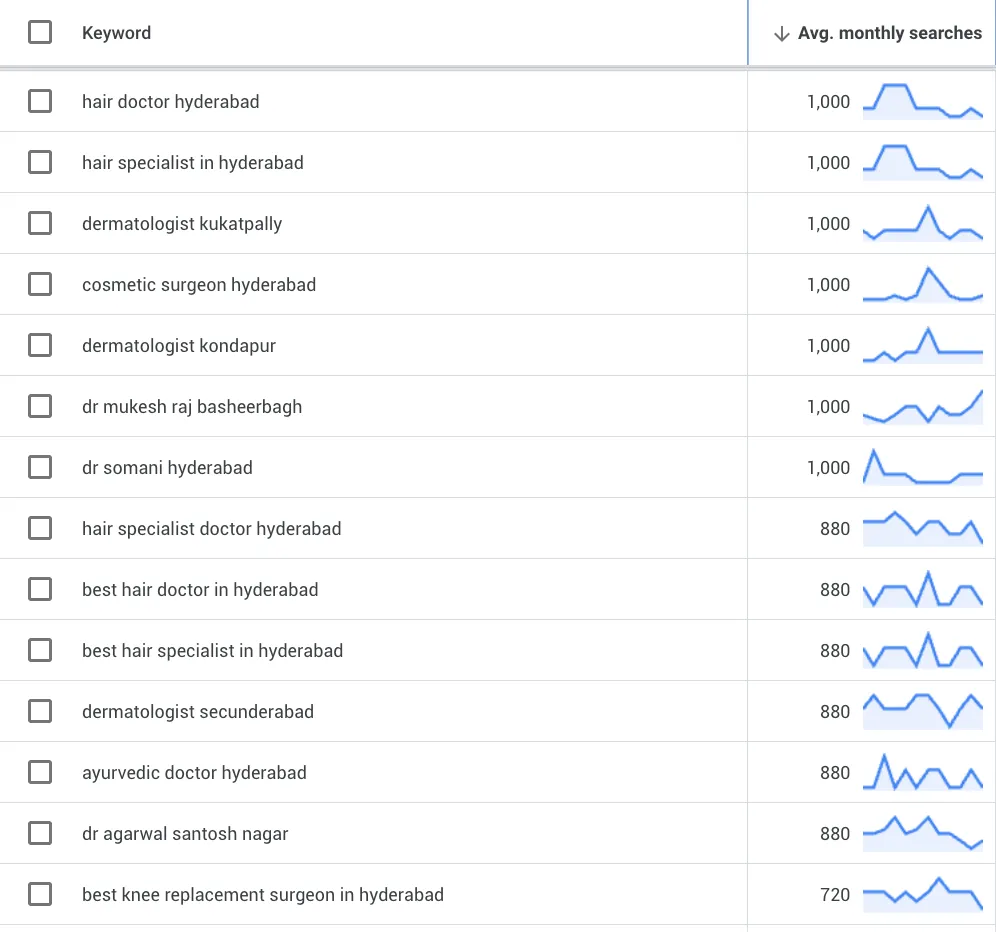The width and height of the screenshot is (996, 932).
Task: Check 'best hair specialist in hyderabad' checkbox
Action: pos(40,650)
